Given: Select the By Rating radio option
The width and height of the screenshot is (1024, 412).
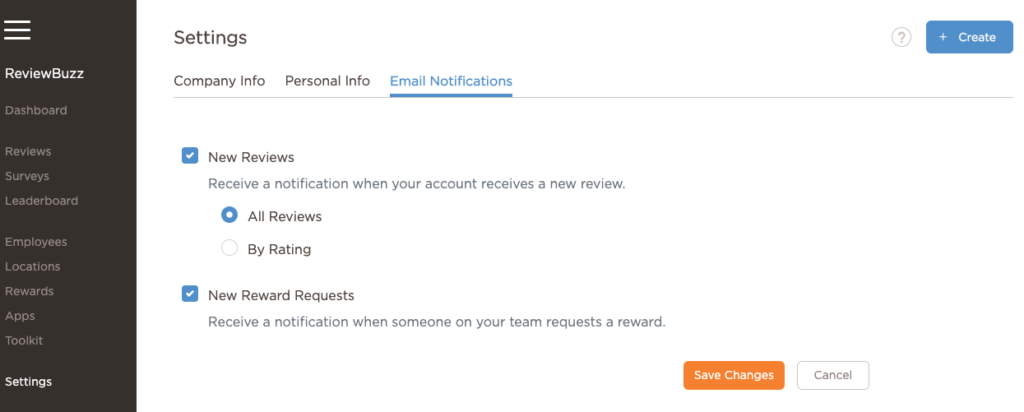Looking at the screenshot, I should click(229, 248).
